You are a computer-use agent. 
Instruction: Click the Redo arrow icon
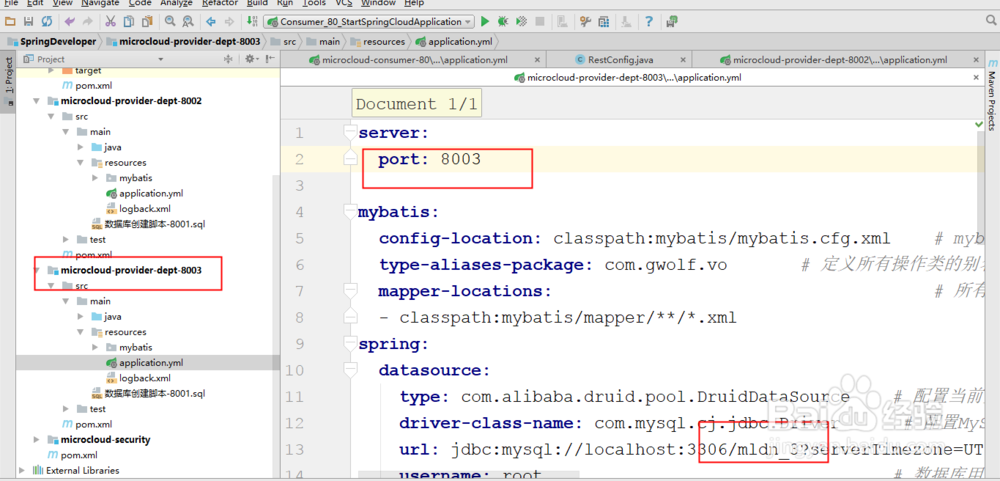pyautogui.click(x=87, y=22)
